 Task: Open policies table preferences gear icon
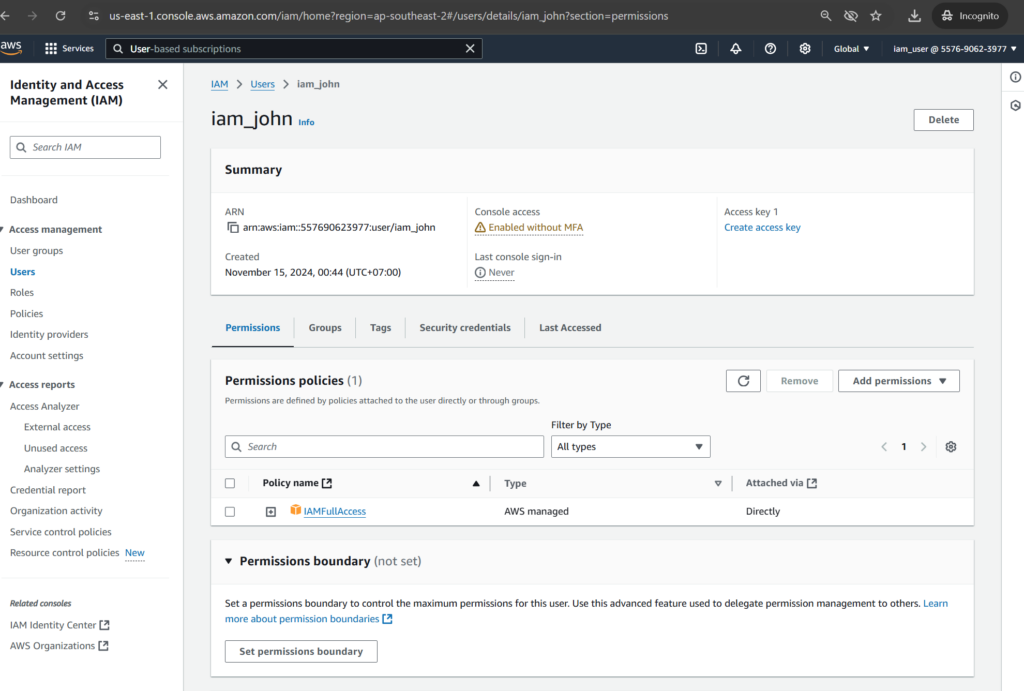pos(951,447)
